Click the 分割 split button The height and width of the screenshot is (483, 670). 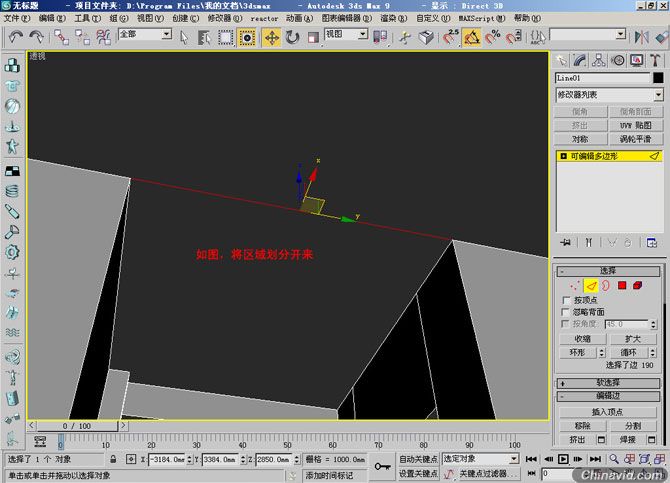(x=633, y=426)
